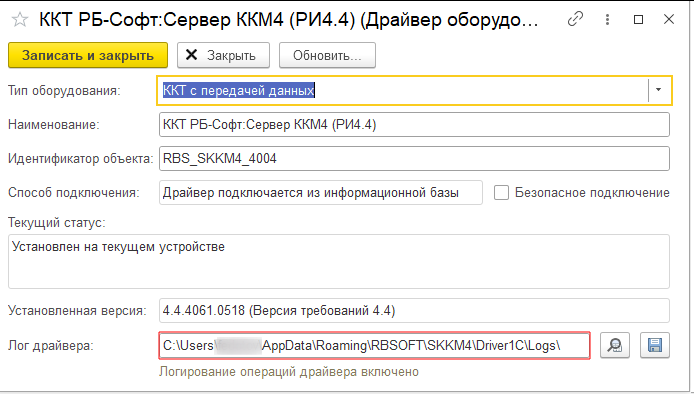The width and height of the screenshot is (694, 394).
Task: Save driver log with floppy icon
Action: tap(655, 345)
